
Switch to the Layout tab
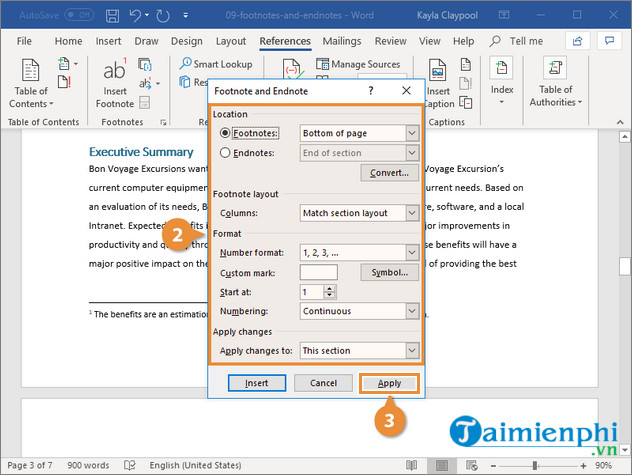point(231,41)
